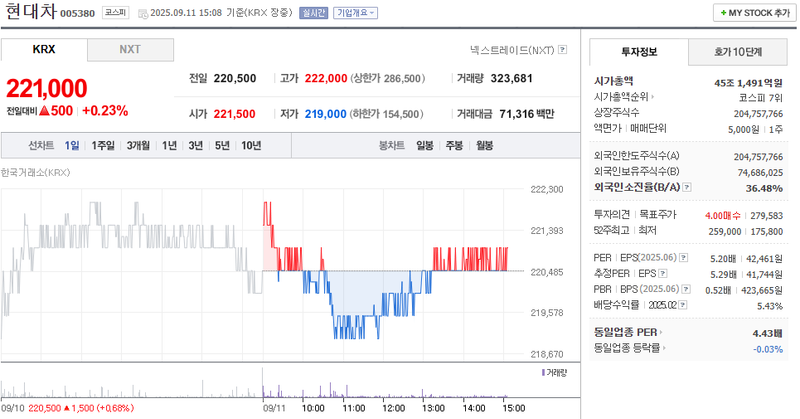Viewport: 800px width, 419px height.
Task: Click the arrow next to 동일업종 PER
Action: tap(661, 332)
